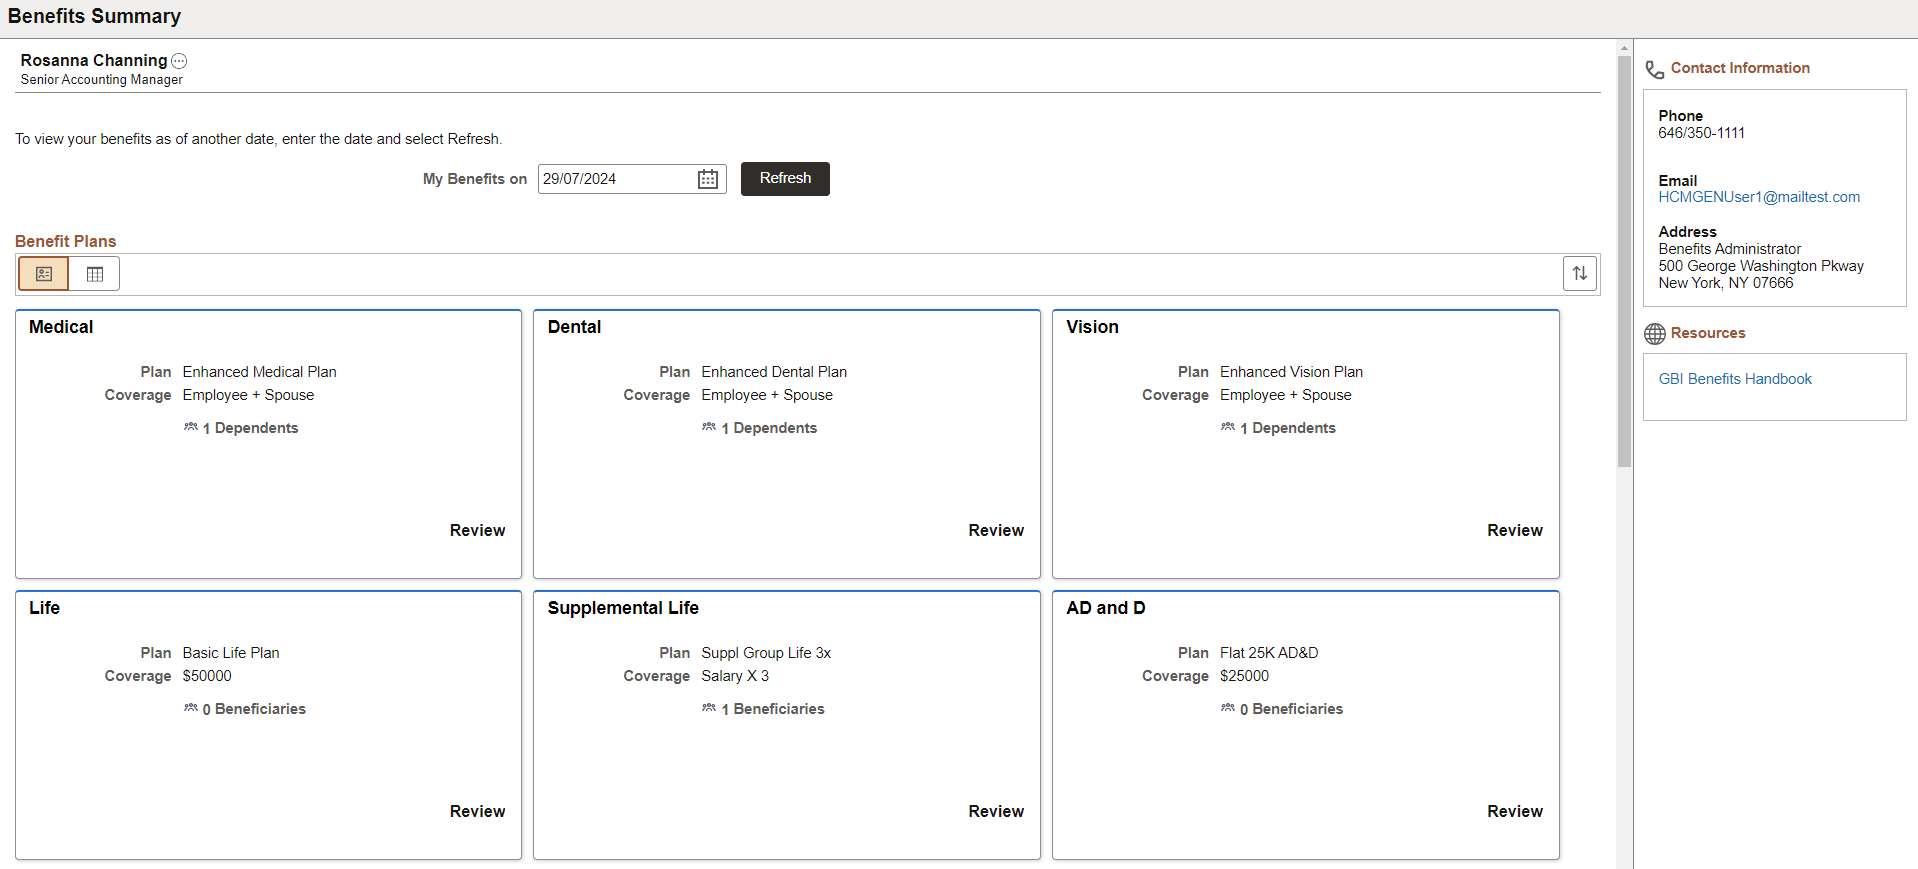The height and width of the screenshot is (869, 1918).
Task: Click the vertical page scrollbar
Action: click(x=1624, y=262)
